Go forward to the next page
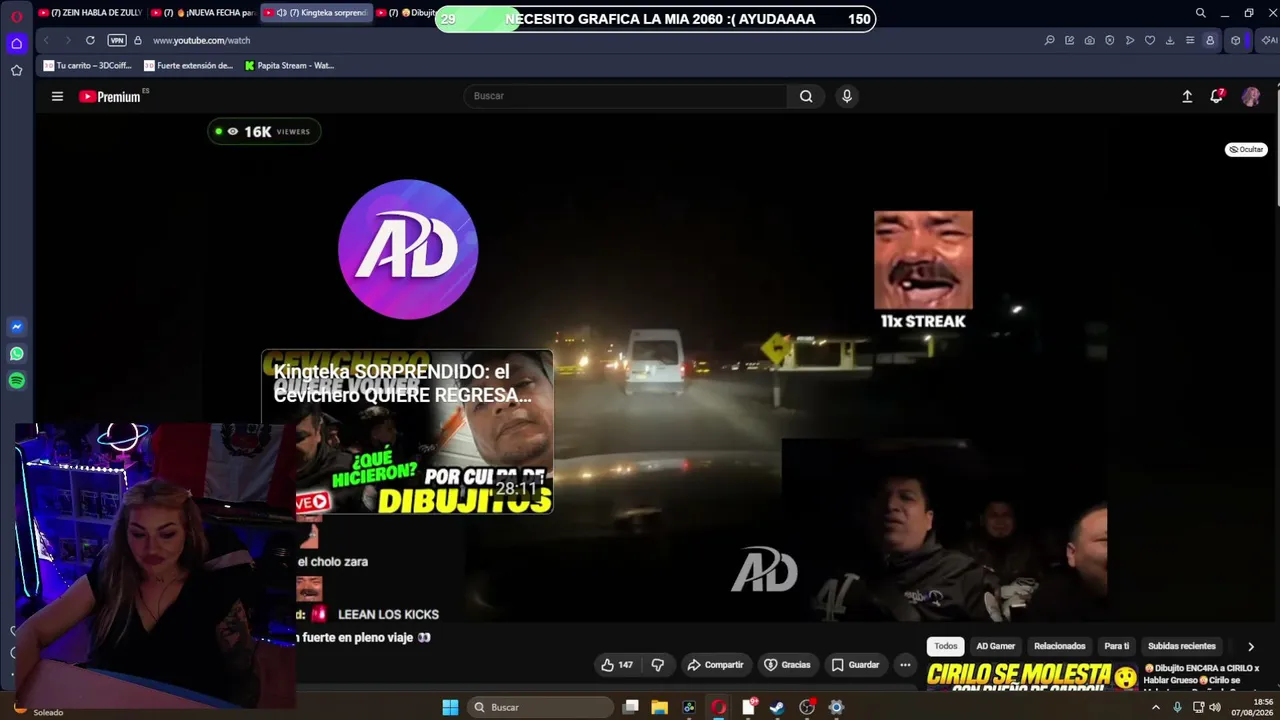The width and height of the screenshot is (1280, 720). click(x=68, y=40)
